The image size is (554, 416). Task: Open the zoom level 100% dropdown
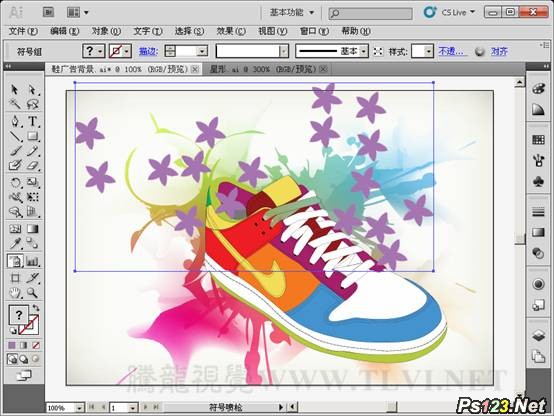(80, 408)
